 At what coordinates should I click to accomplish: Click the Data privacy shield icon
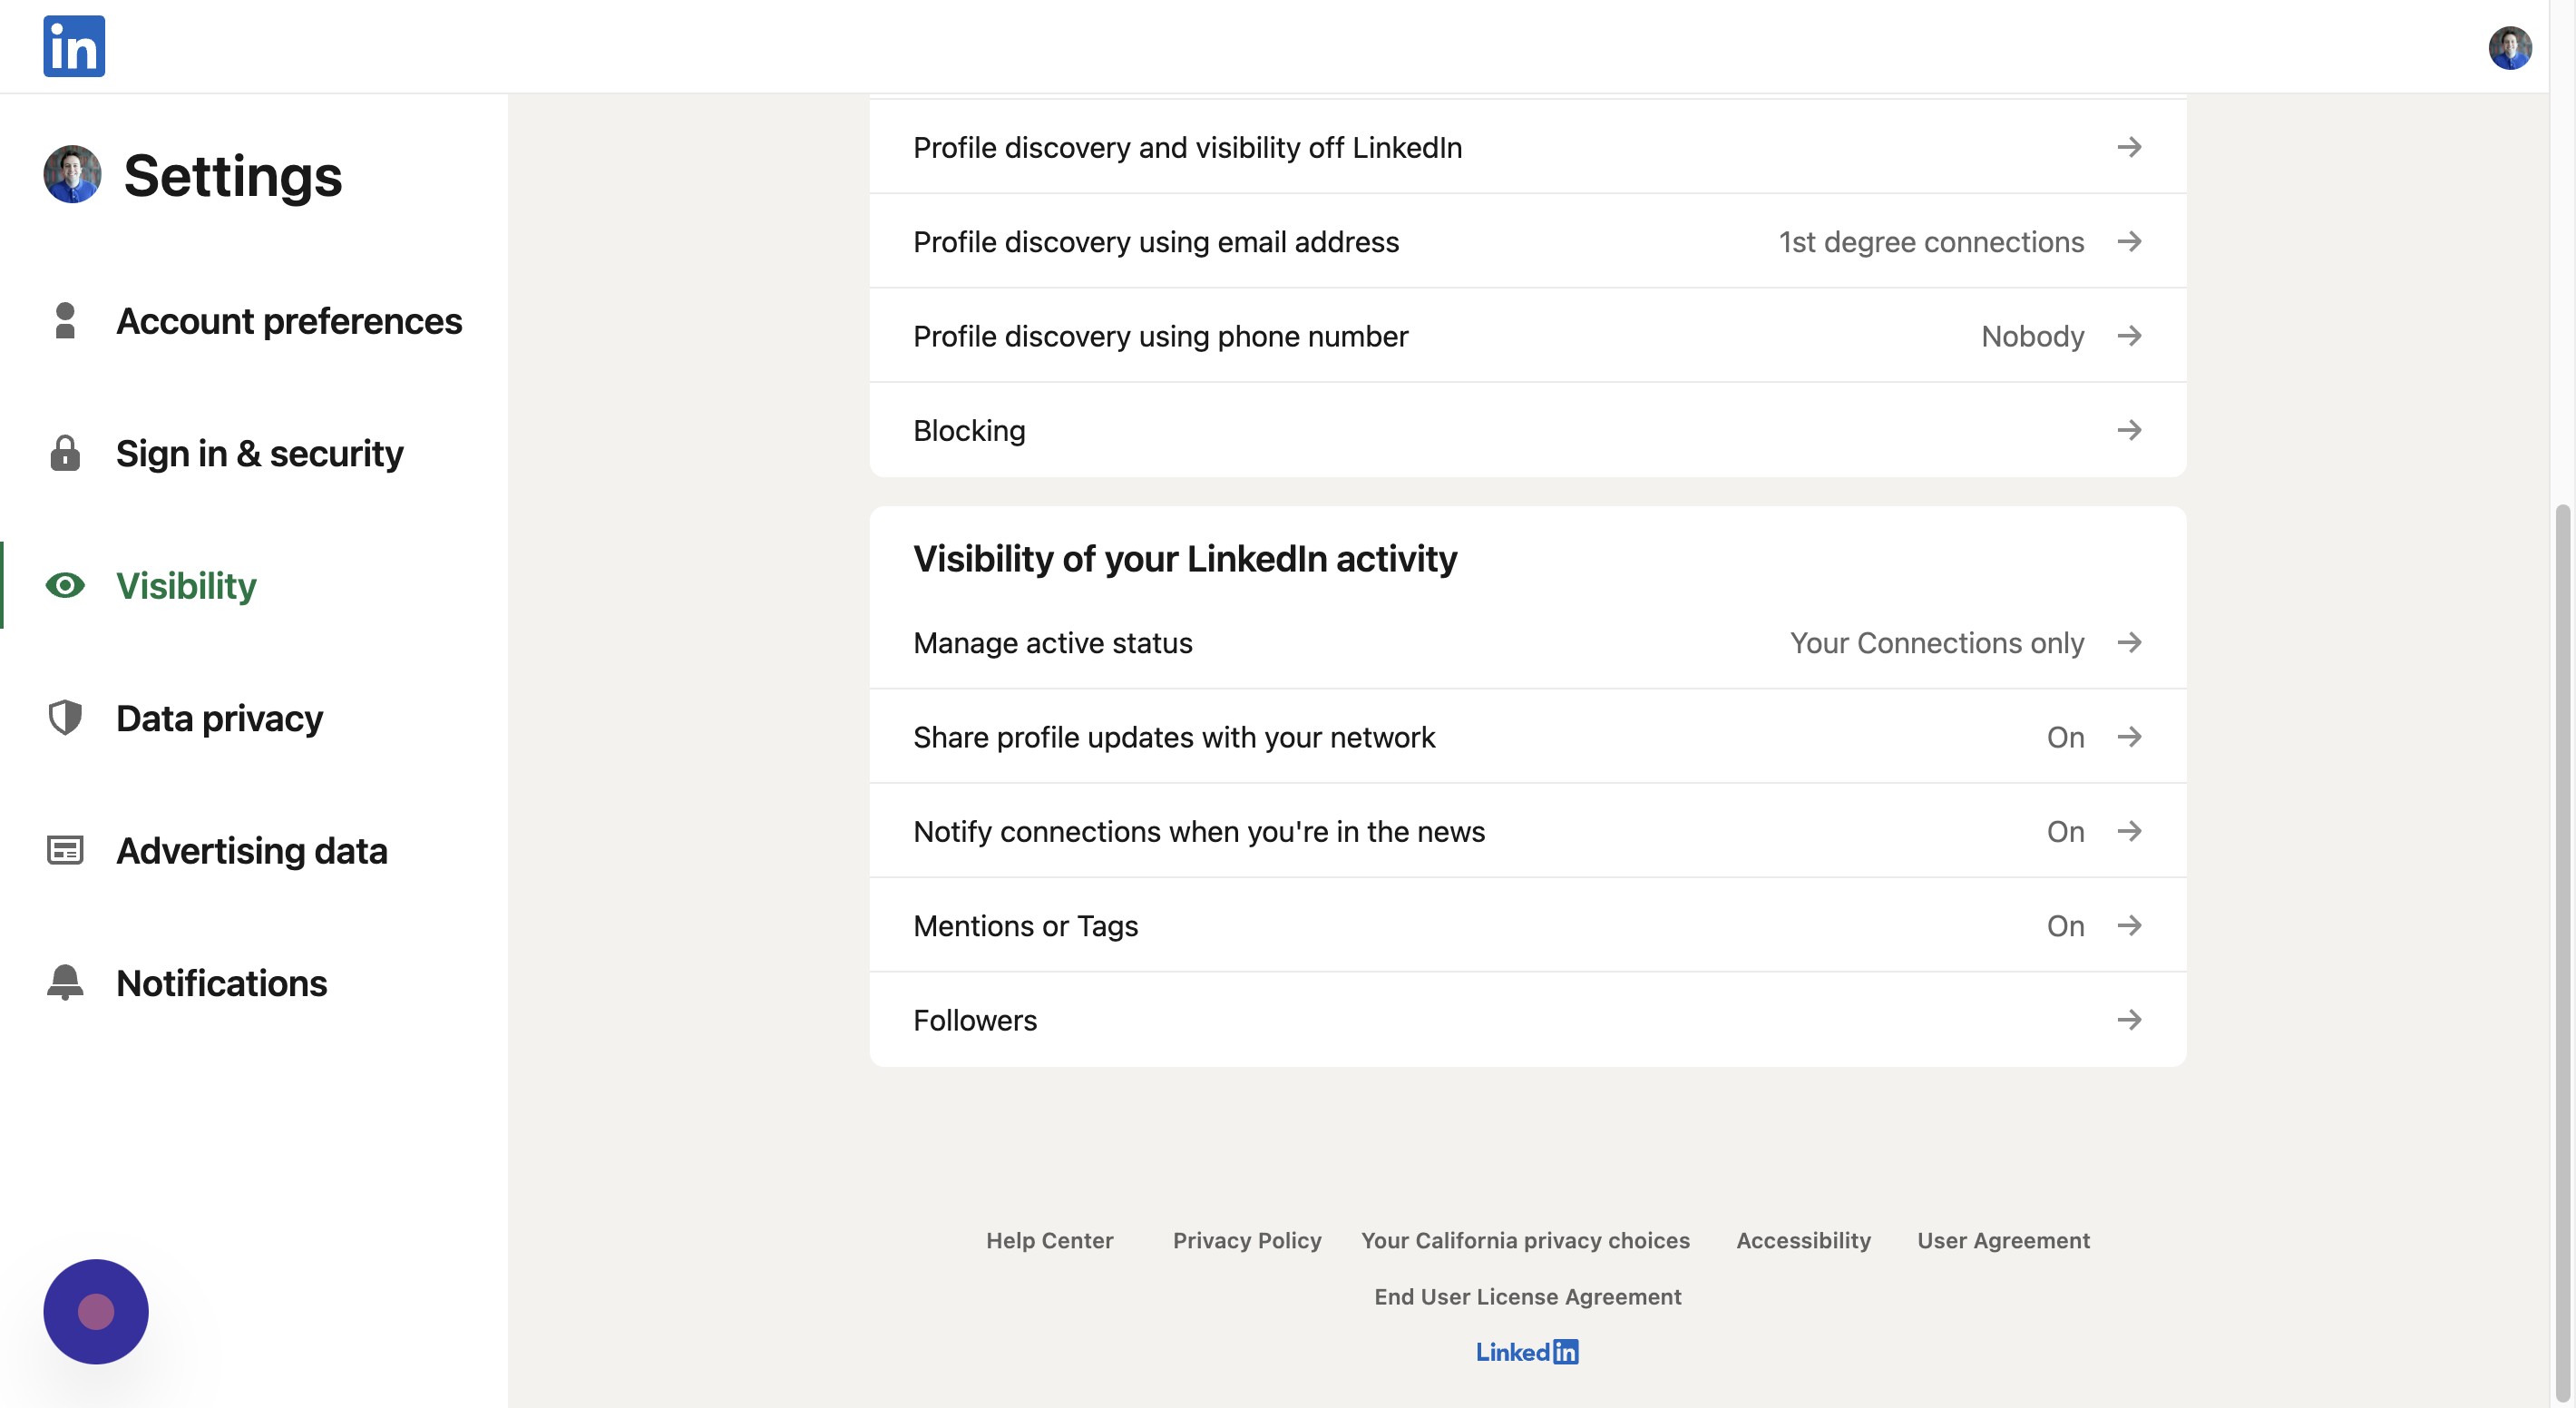coord(65,718)
